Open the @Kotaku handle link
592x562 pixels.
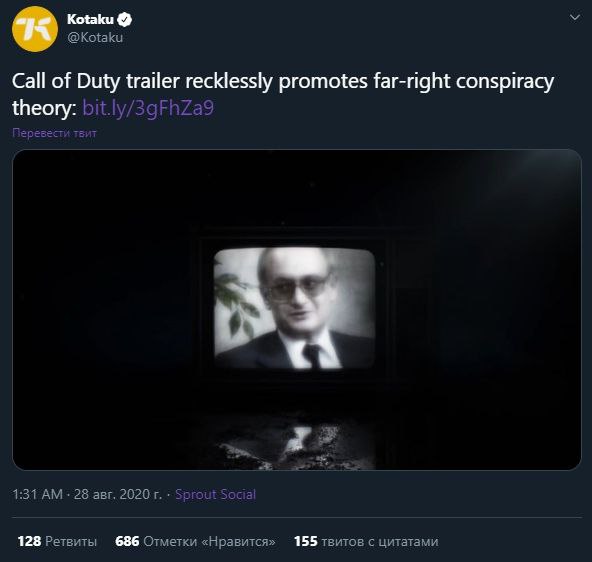(x=95, y=37)
